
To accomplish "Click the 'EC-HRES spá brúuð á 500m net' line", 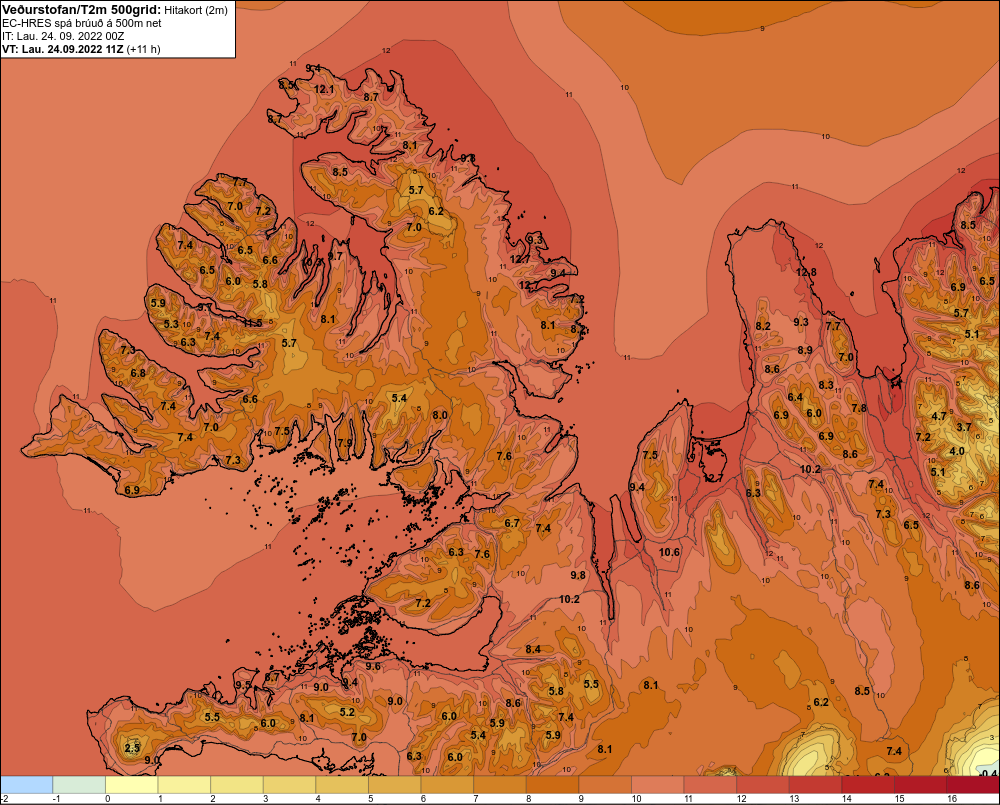I will point(82,23).
